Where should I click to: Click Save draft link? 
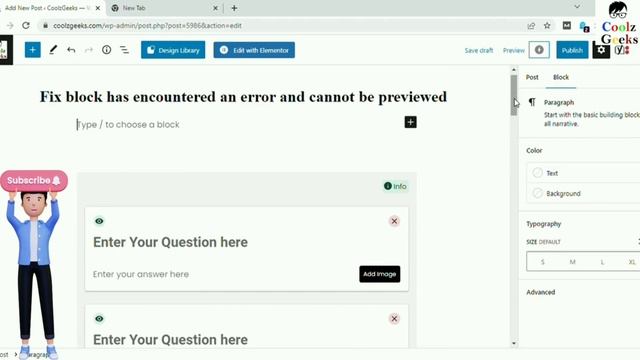(x=479, y=50)
